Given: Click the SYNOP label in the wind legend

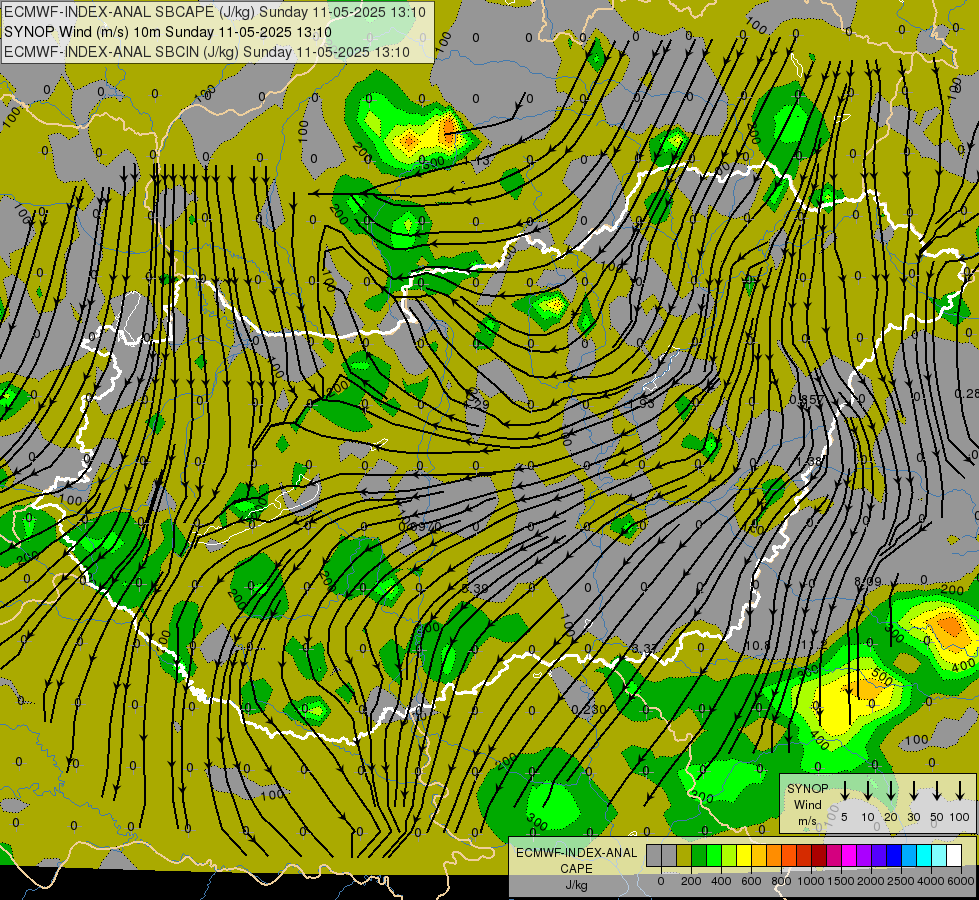Looking at the screenshot, I should [x=807, y=788].
